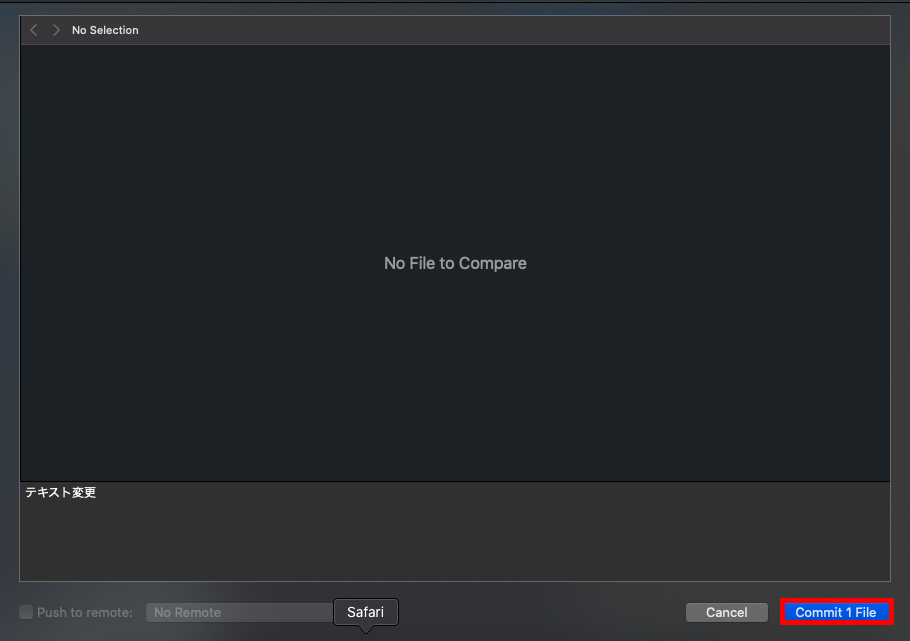910x641 pixels.
Task: Focus the commit message text area
Action: pyautogui.click(x=455, y=531)
